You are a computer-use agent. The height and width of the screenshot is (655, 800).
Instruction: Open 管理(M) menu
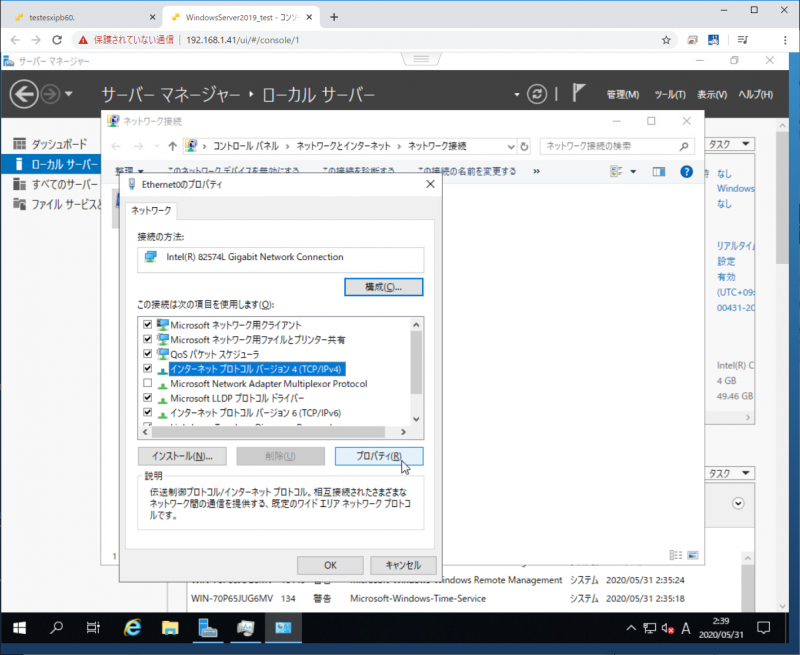tap(622, 94)
